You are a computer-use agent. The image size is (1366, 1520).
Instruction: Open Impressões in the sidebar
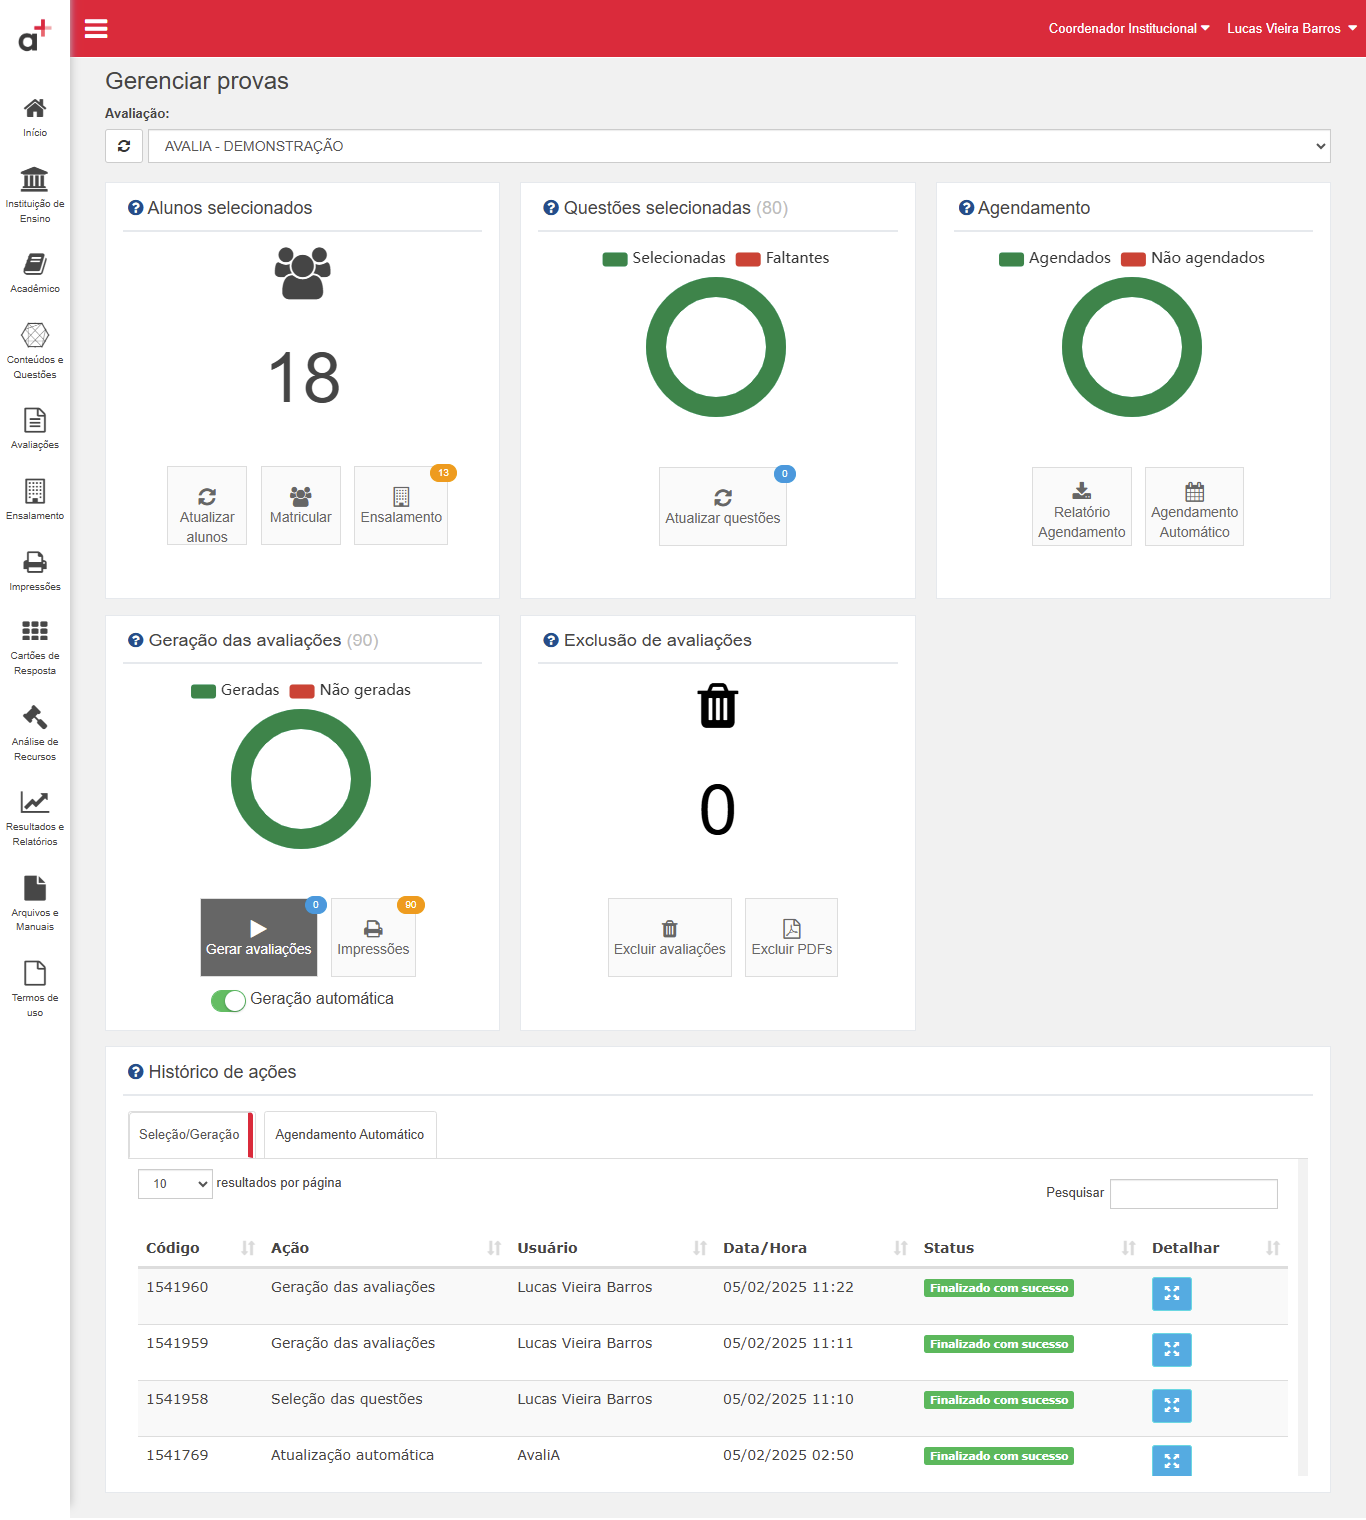coord(35,571)
